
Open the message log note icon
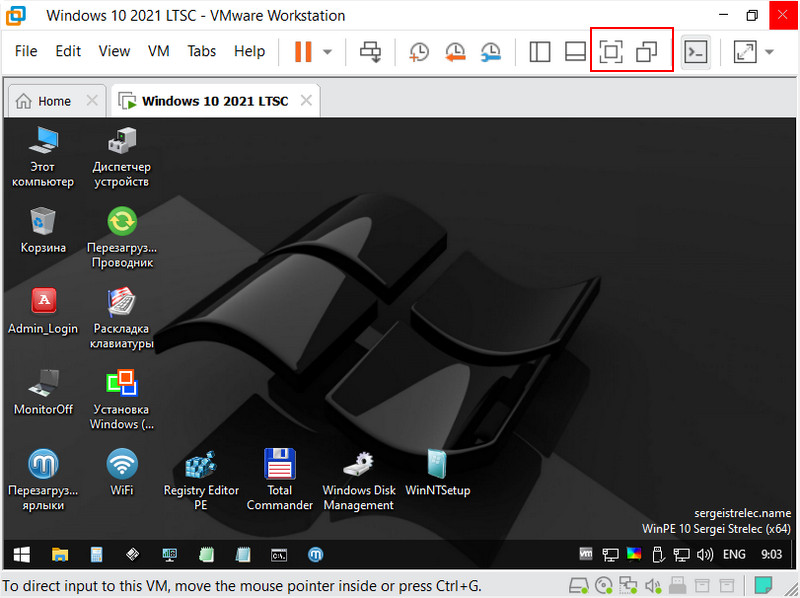tap(763, 586)
